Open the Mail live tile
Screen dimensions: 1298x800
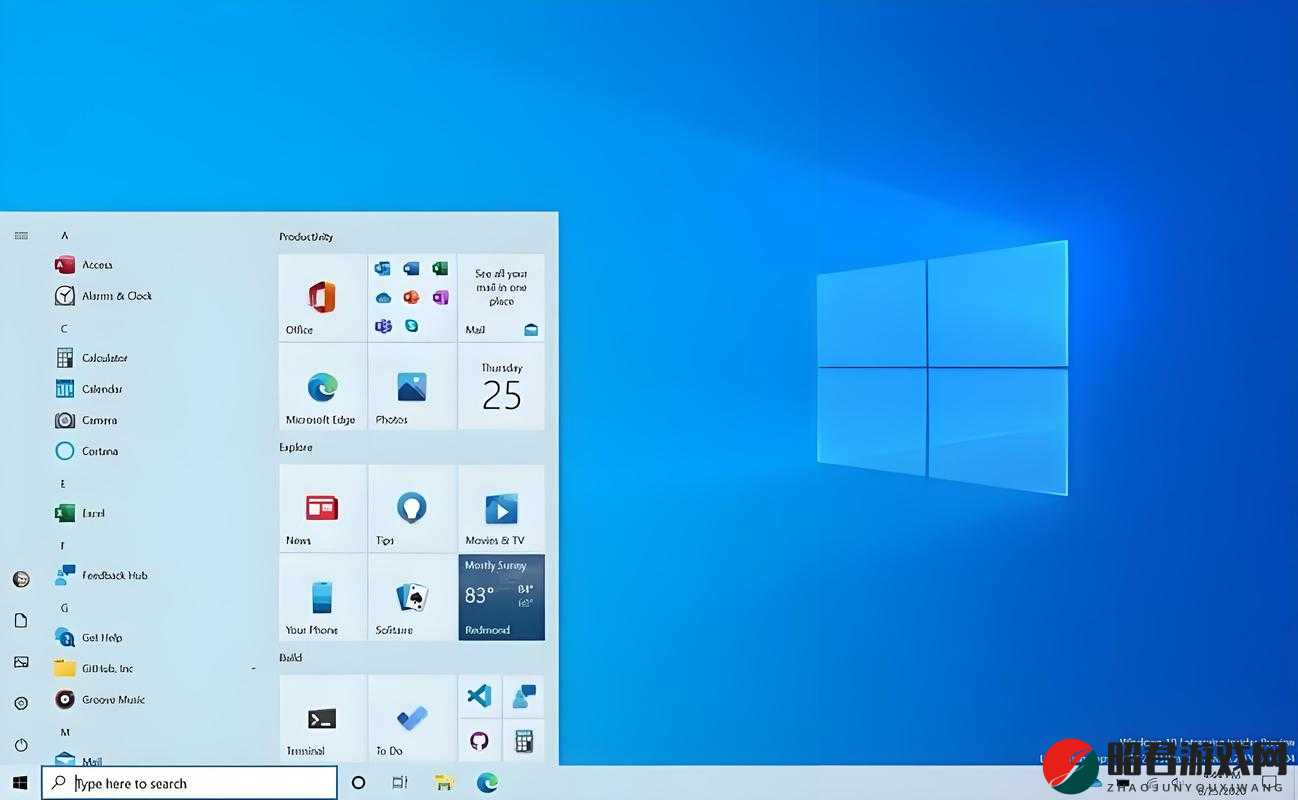pyautogui.click(x=501, y=297)
